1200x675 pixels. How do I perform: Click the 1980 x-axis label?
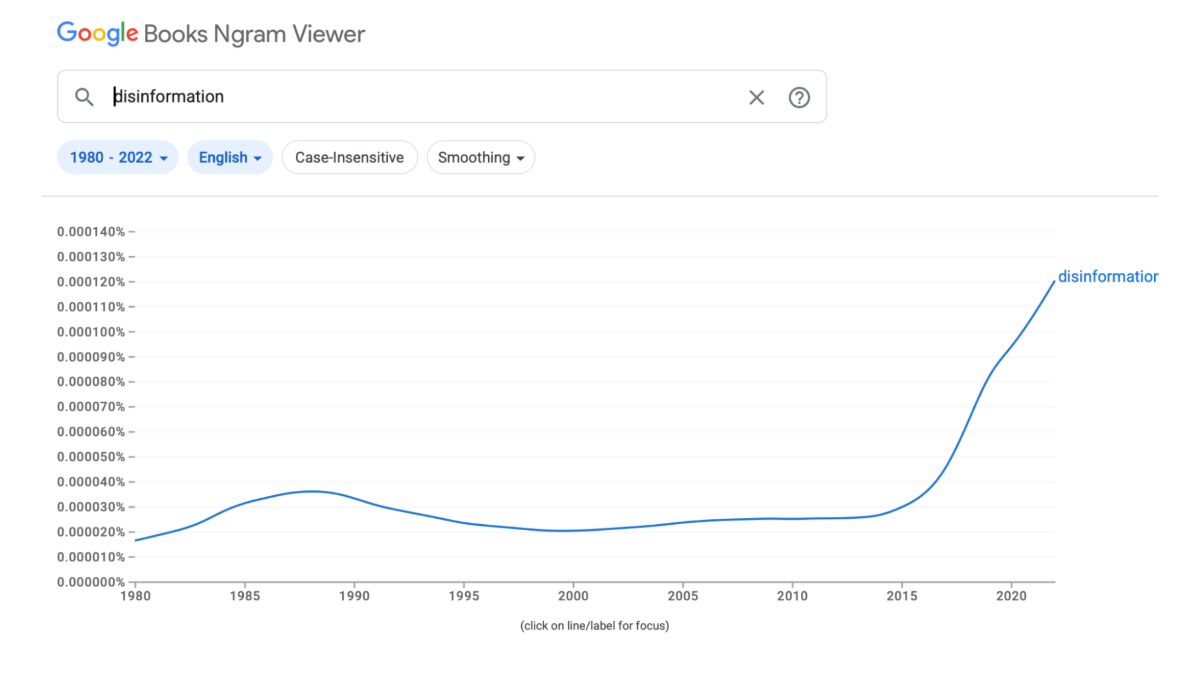135,597
